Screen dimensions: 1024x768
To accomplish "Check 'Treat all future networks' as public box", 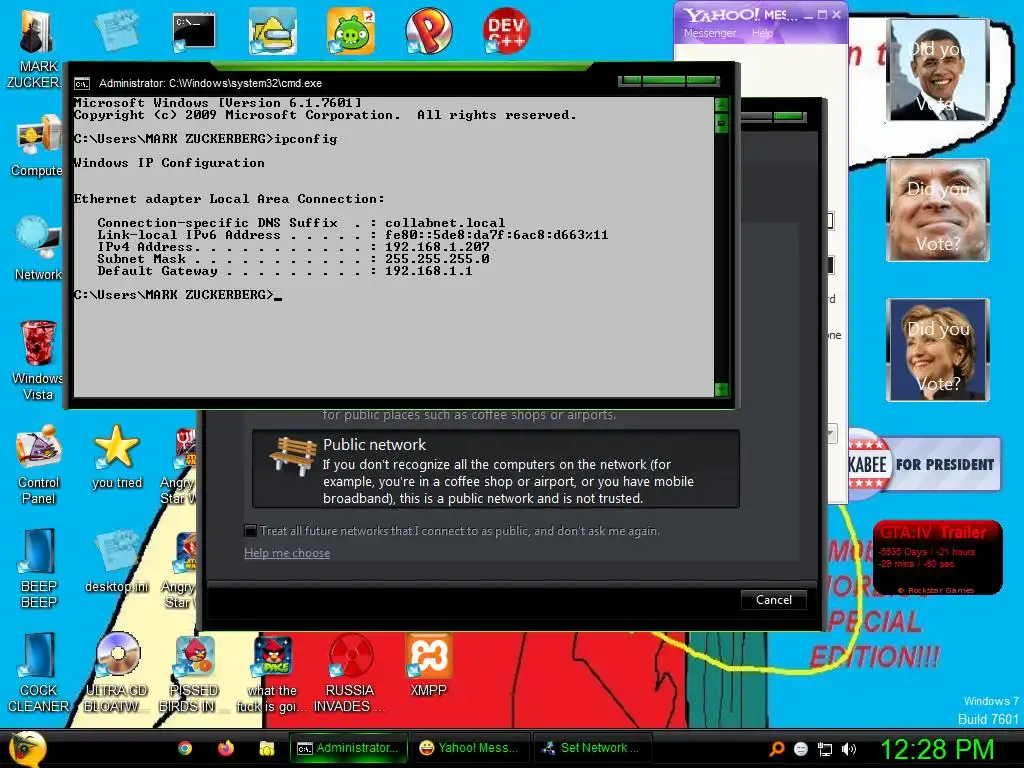I will 250,530.
